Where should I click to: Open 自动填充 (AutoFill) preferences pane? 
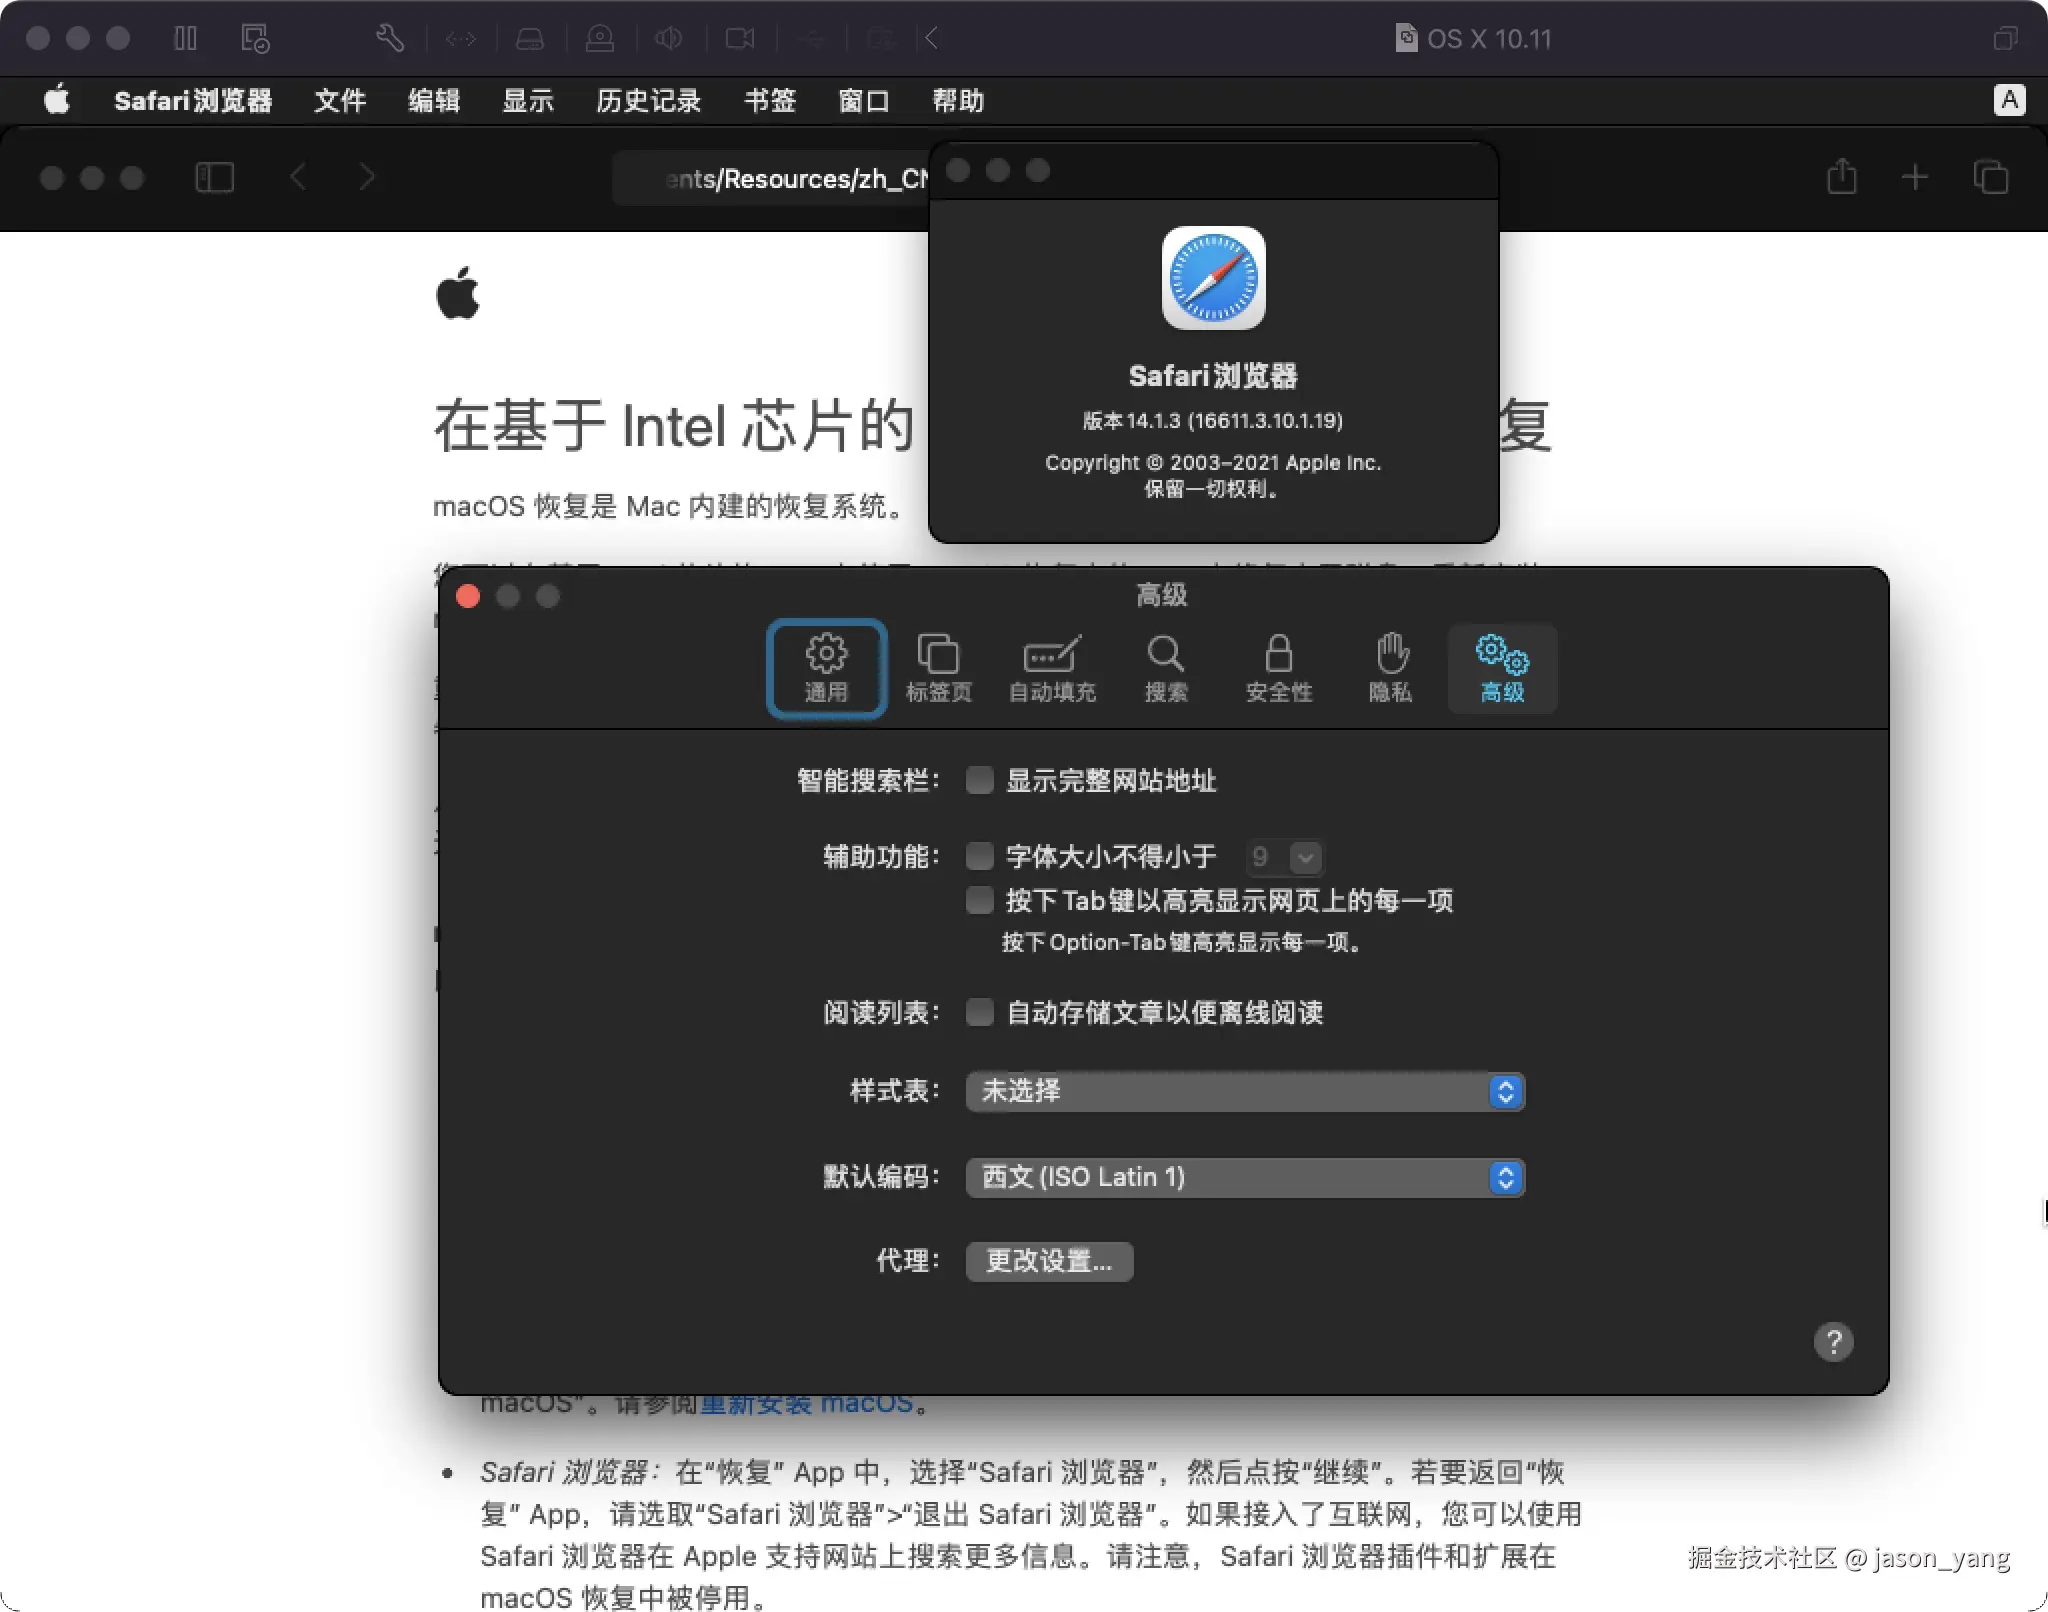point(1052,667)
